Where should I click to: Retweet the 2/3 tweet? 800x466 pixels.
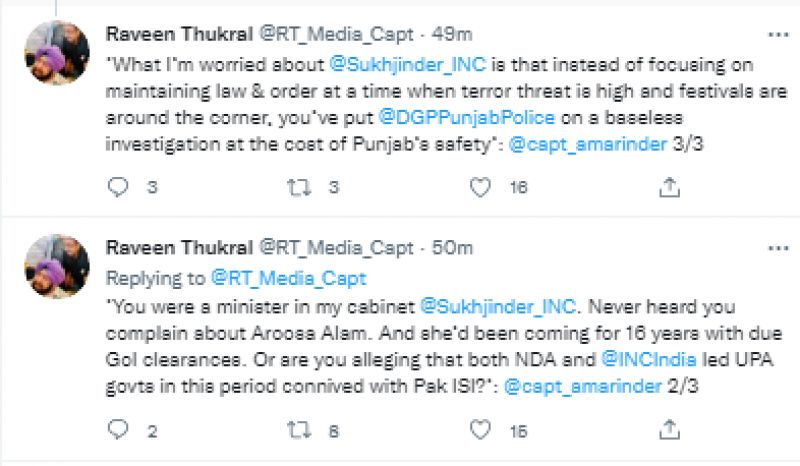297,430
